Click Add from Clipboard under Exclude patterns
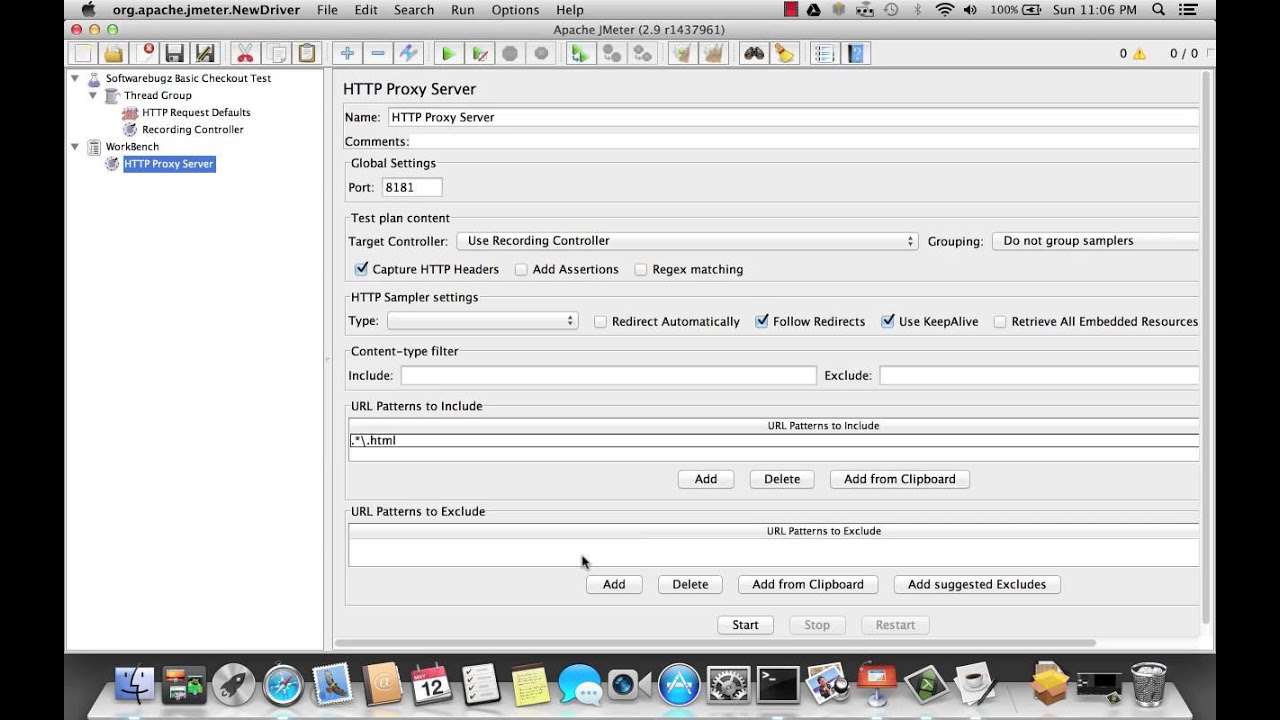This screenshot has height=720, width=1280. coord(808,585)
